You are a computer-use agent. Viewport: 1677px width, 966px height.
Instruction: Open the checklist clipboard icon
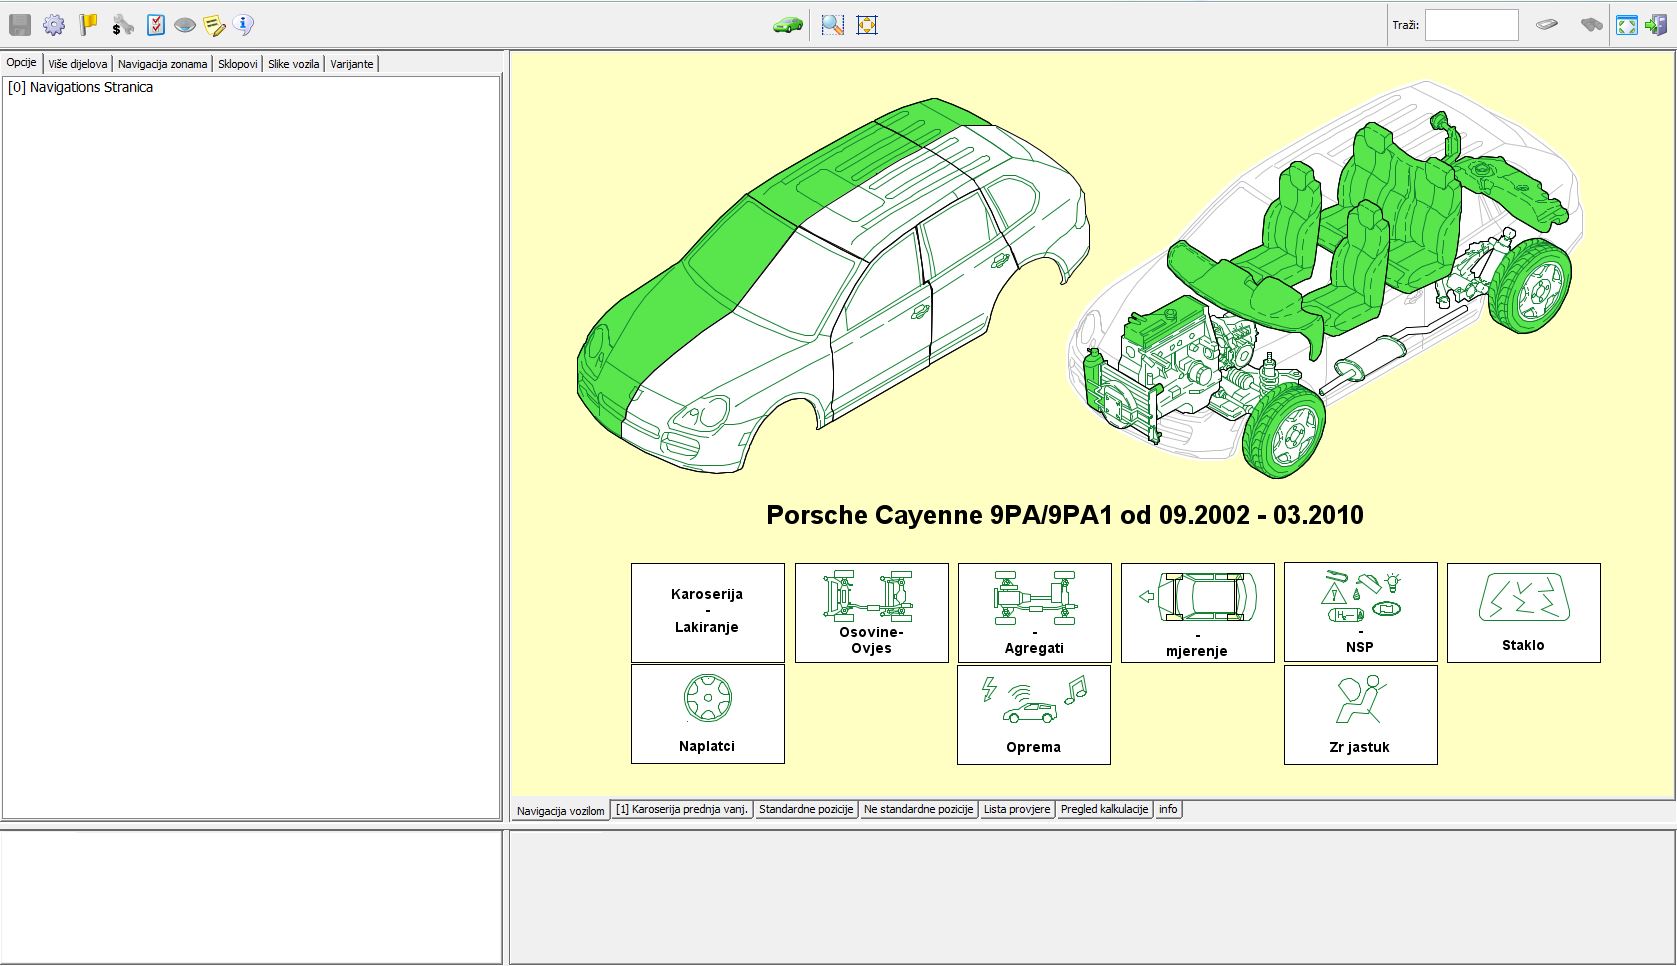pos(156,25)
